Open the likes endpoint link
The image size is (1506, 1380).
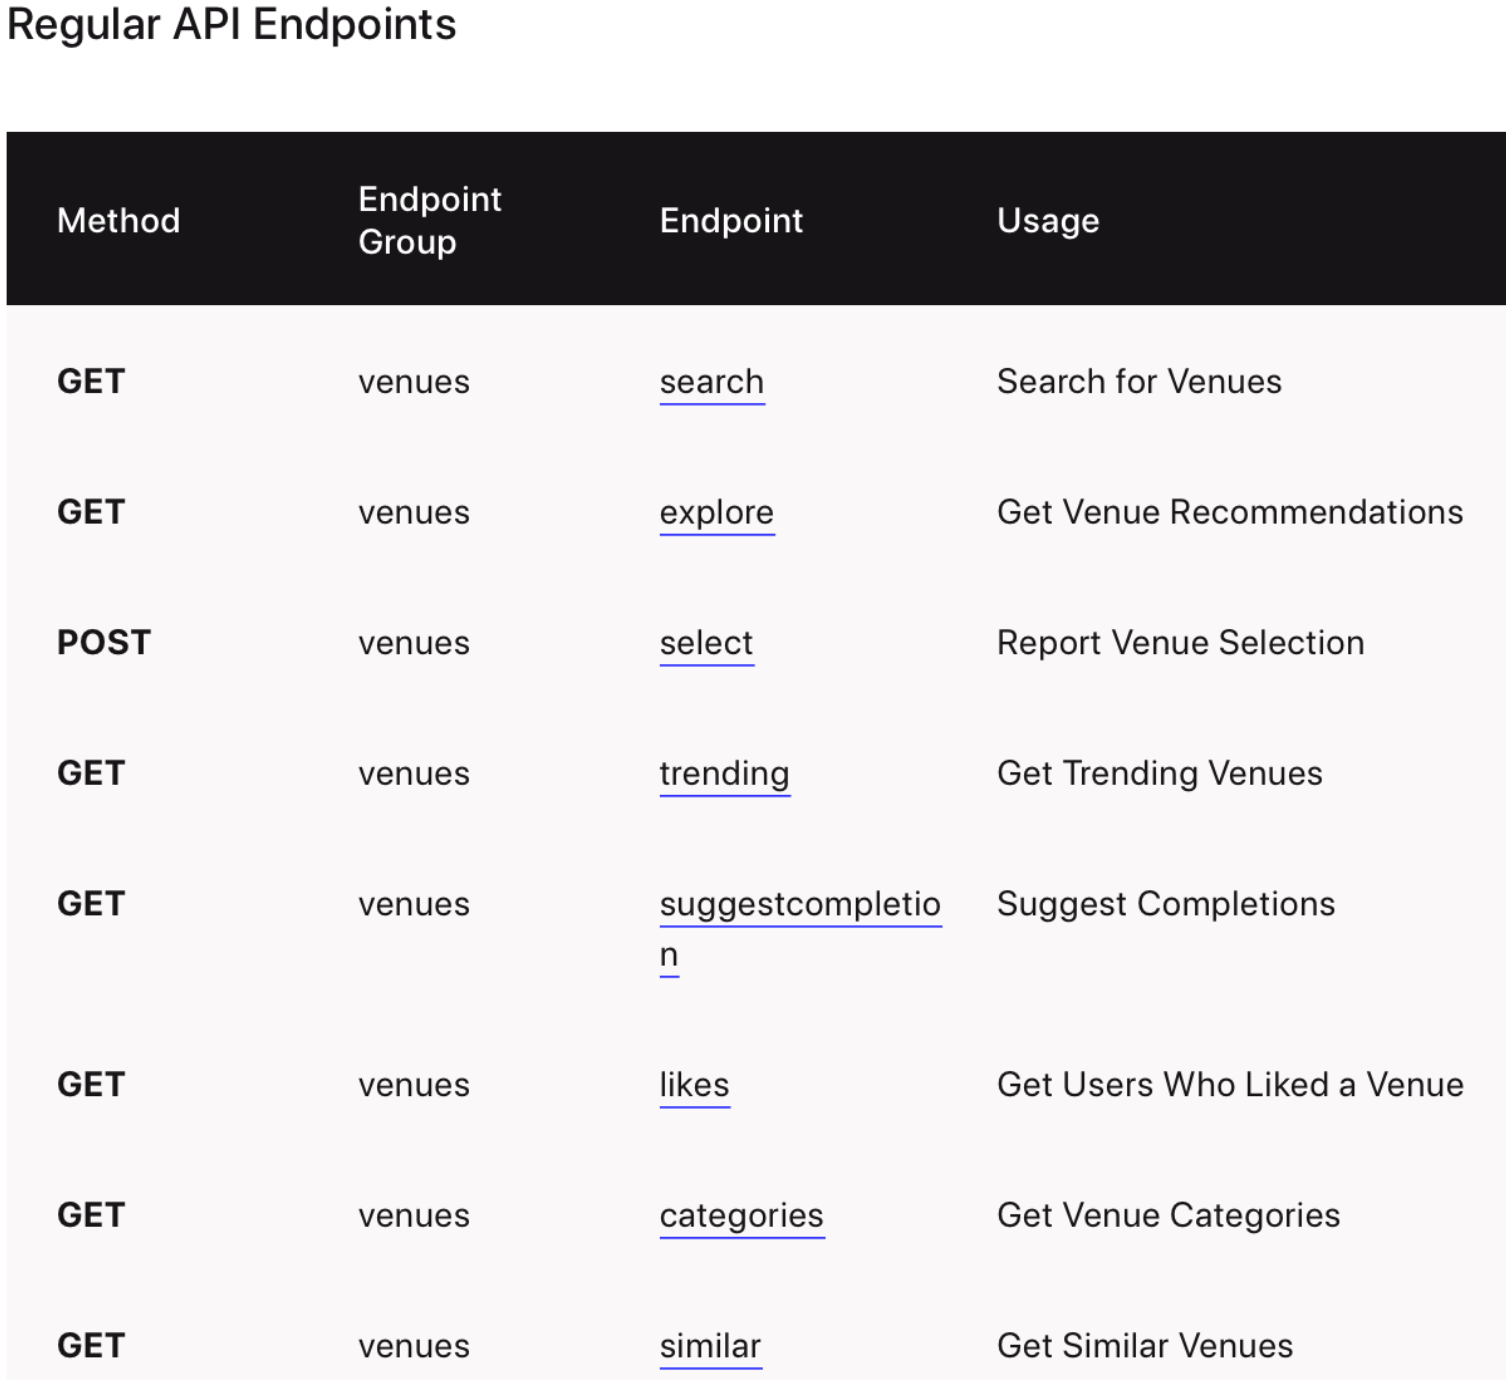tap(694, 1085)
